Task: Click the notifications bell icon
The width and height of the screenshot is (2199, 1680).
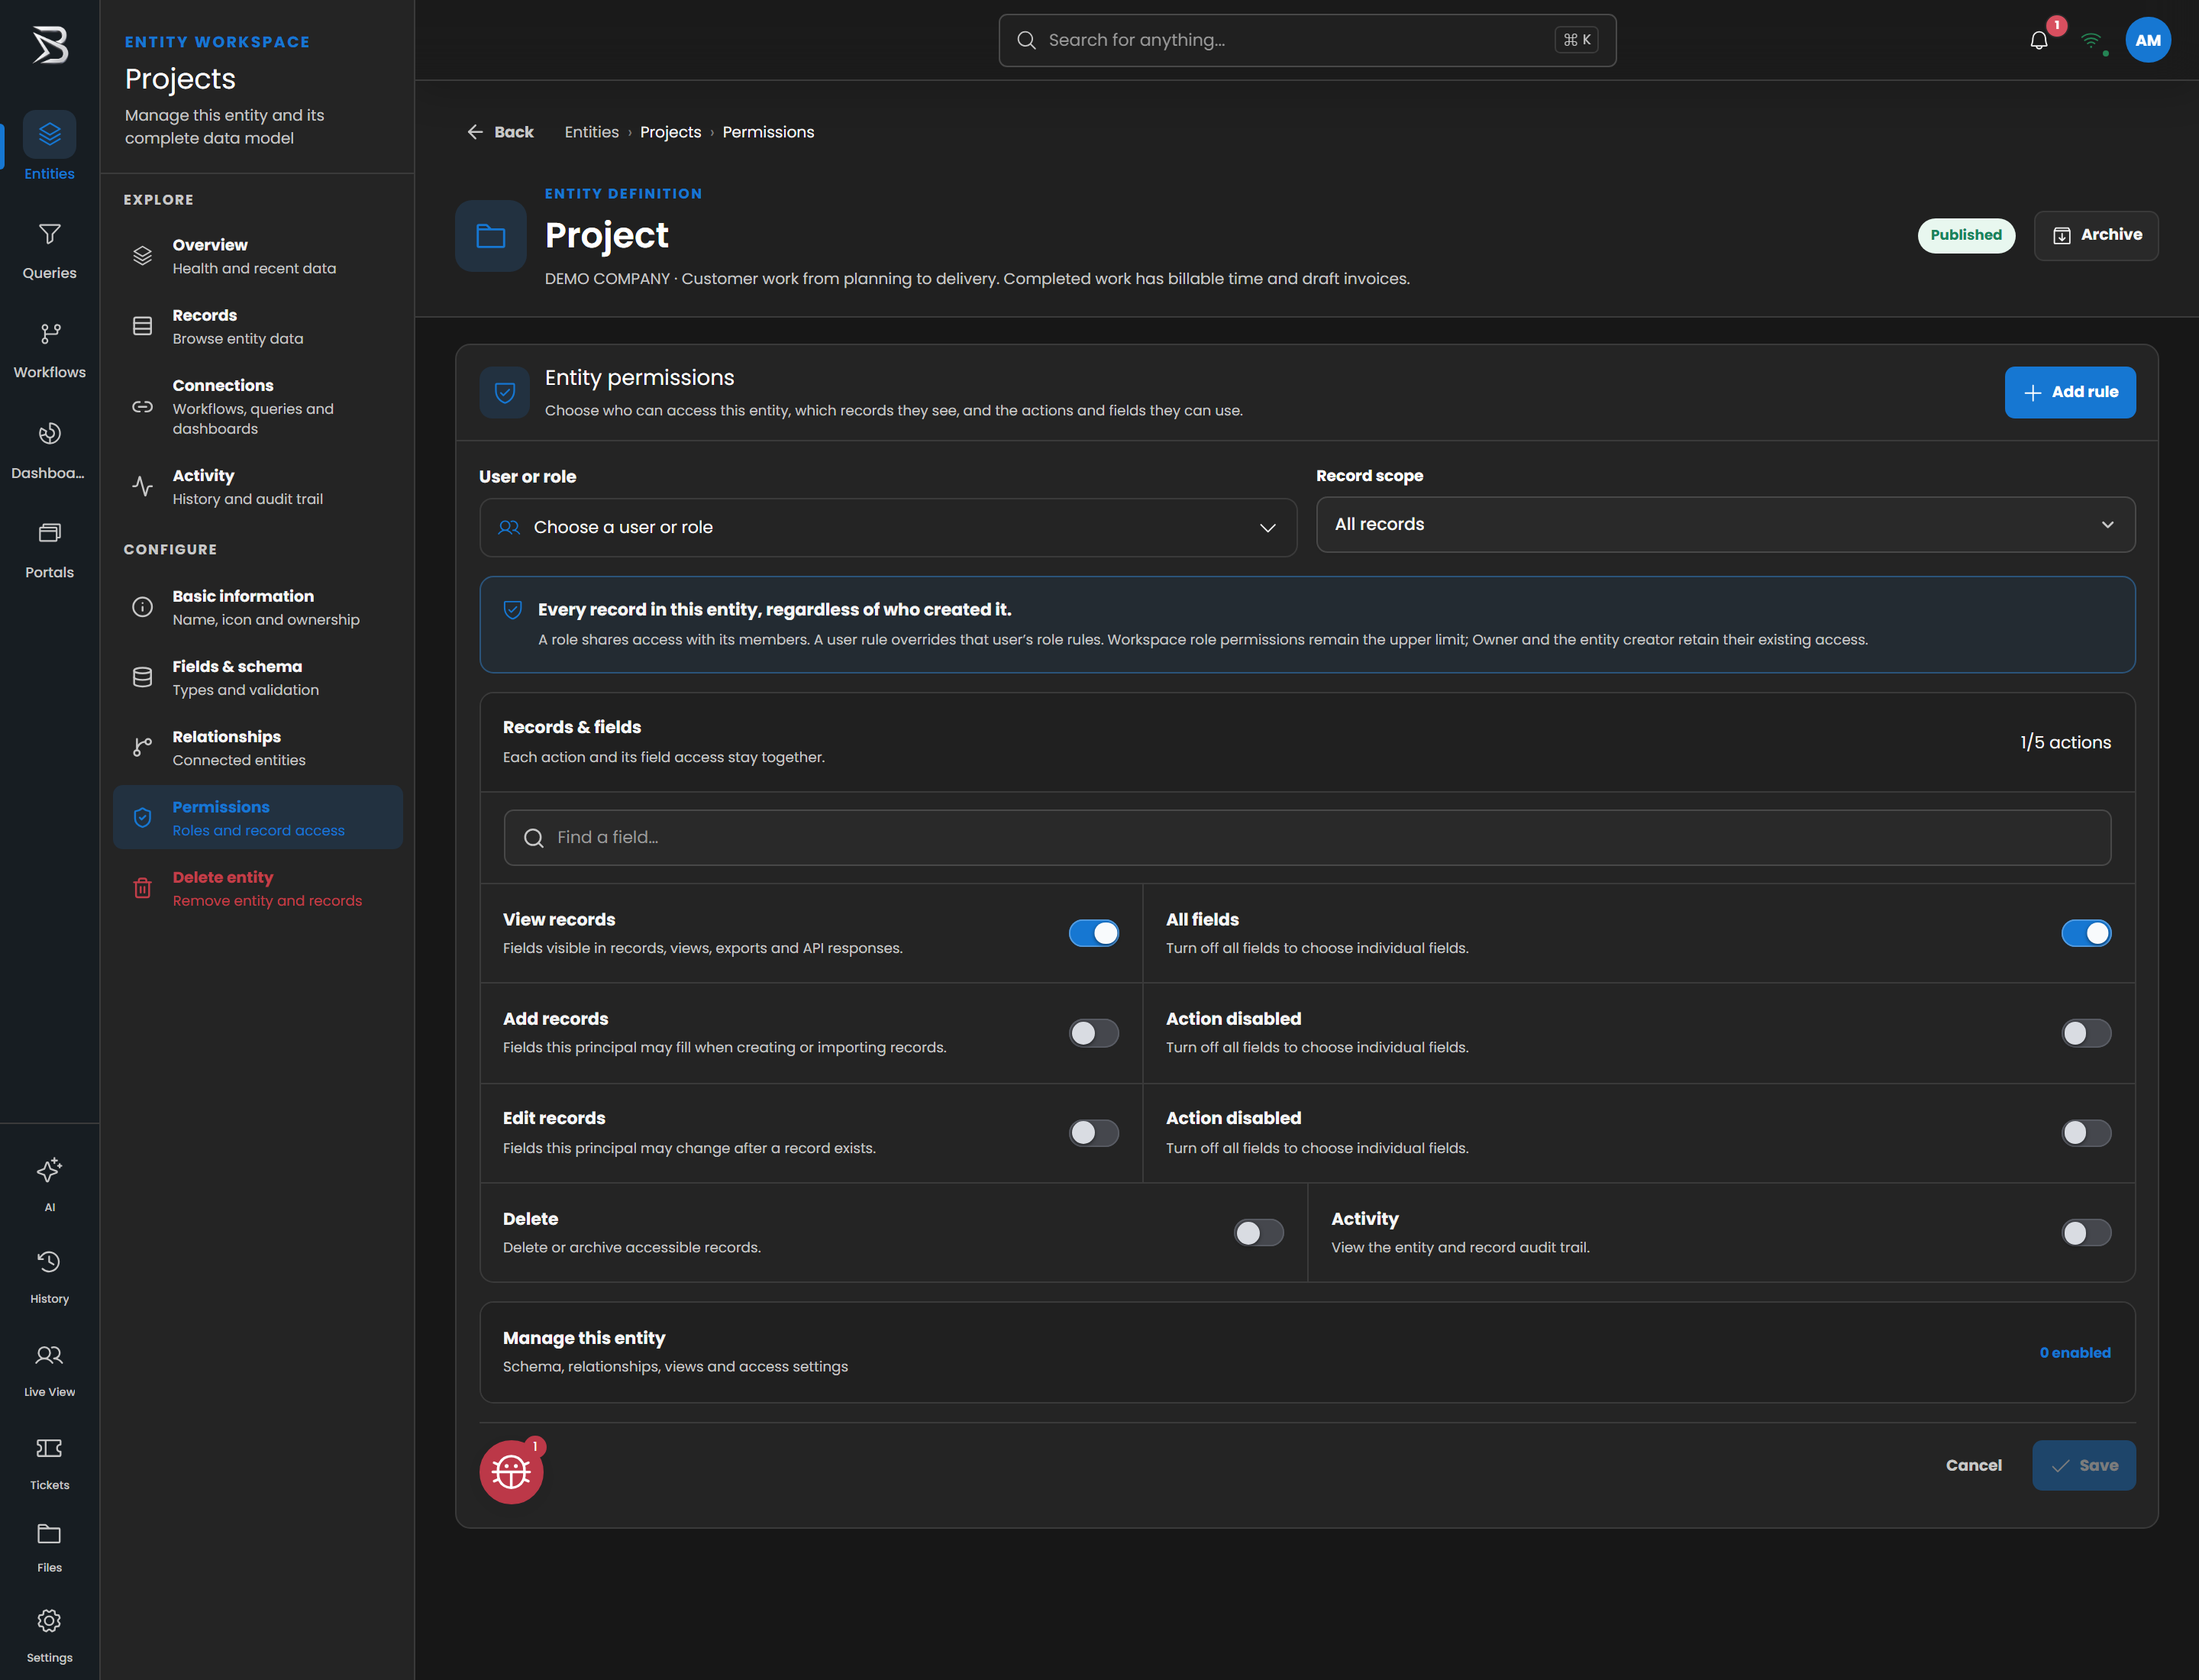Action: tap(2039, 40)
